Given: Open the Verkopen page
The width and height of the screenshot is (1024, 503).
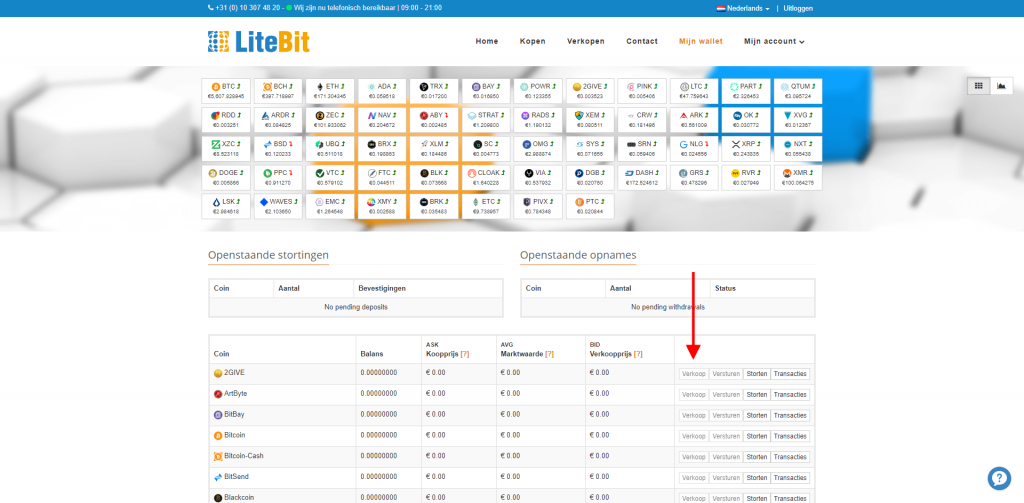Looking at the screenshot, I should click(586, 41).
